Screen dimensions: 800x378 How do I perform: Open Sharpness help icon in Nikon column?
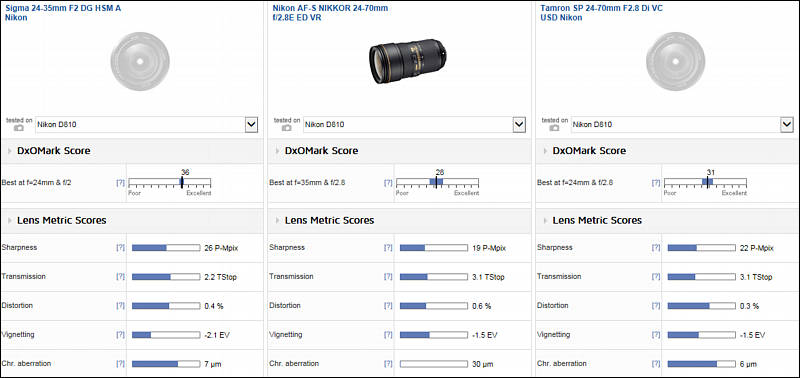tap(388, 247)
